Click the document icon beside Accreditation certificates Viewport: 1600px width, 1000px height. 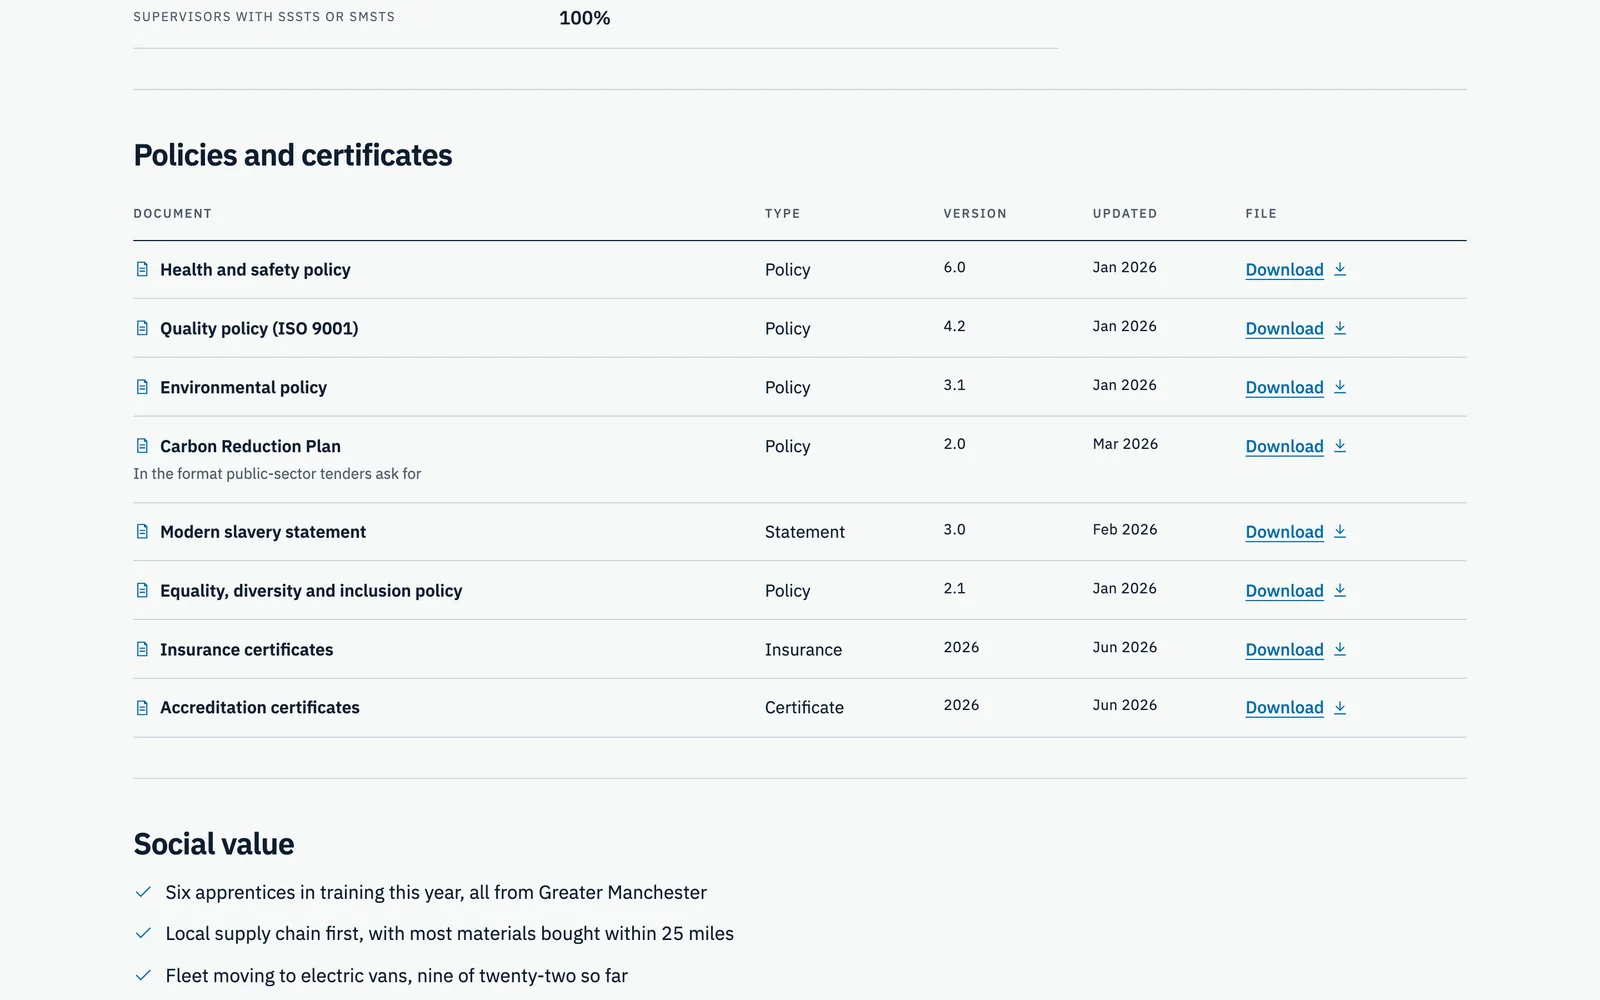[142, 708]
